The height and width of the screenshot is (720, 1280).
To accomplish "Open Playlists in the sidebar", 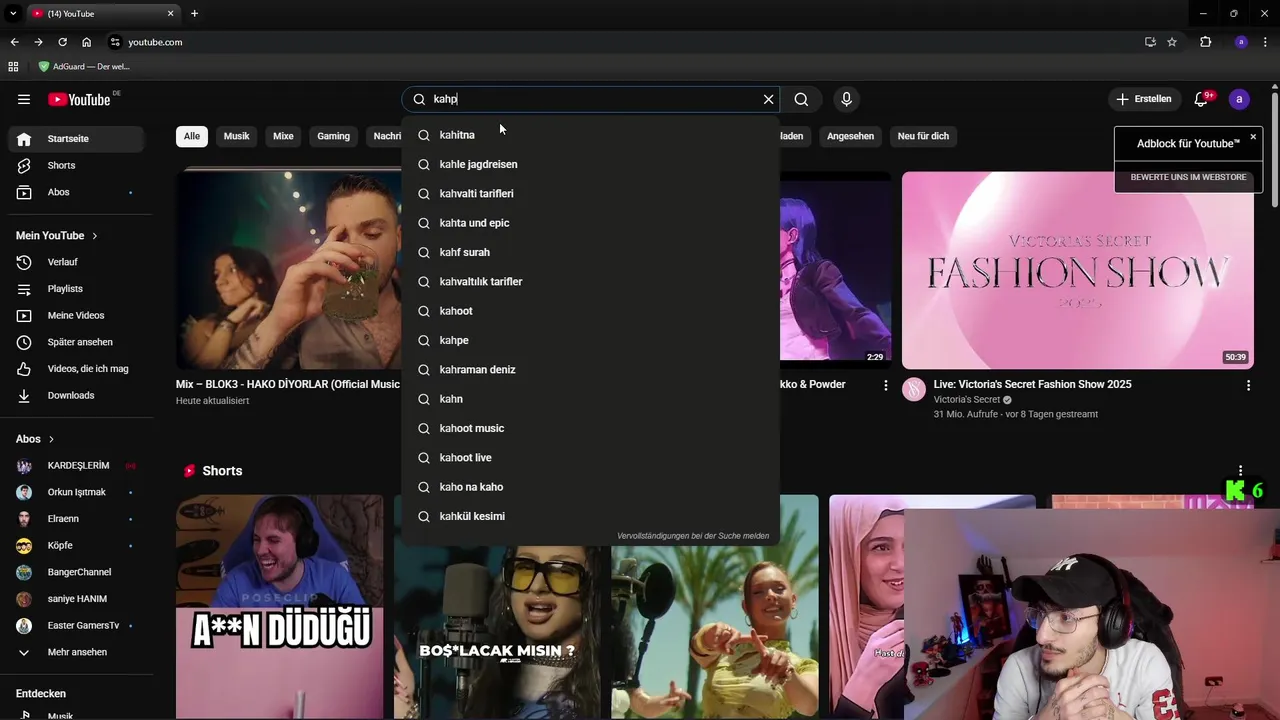I will coord(76,289).
